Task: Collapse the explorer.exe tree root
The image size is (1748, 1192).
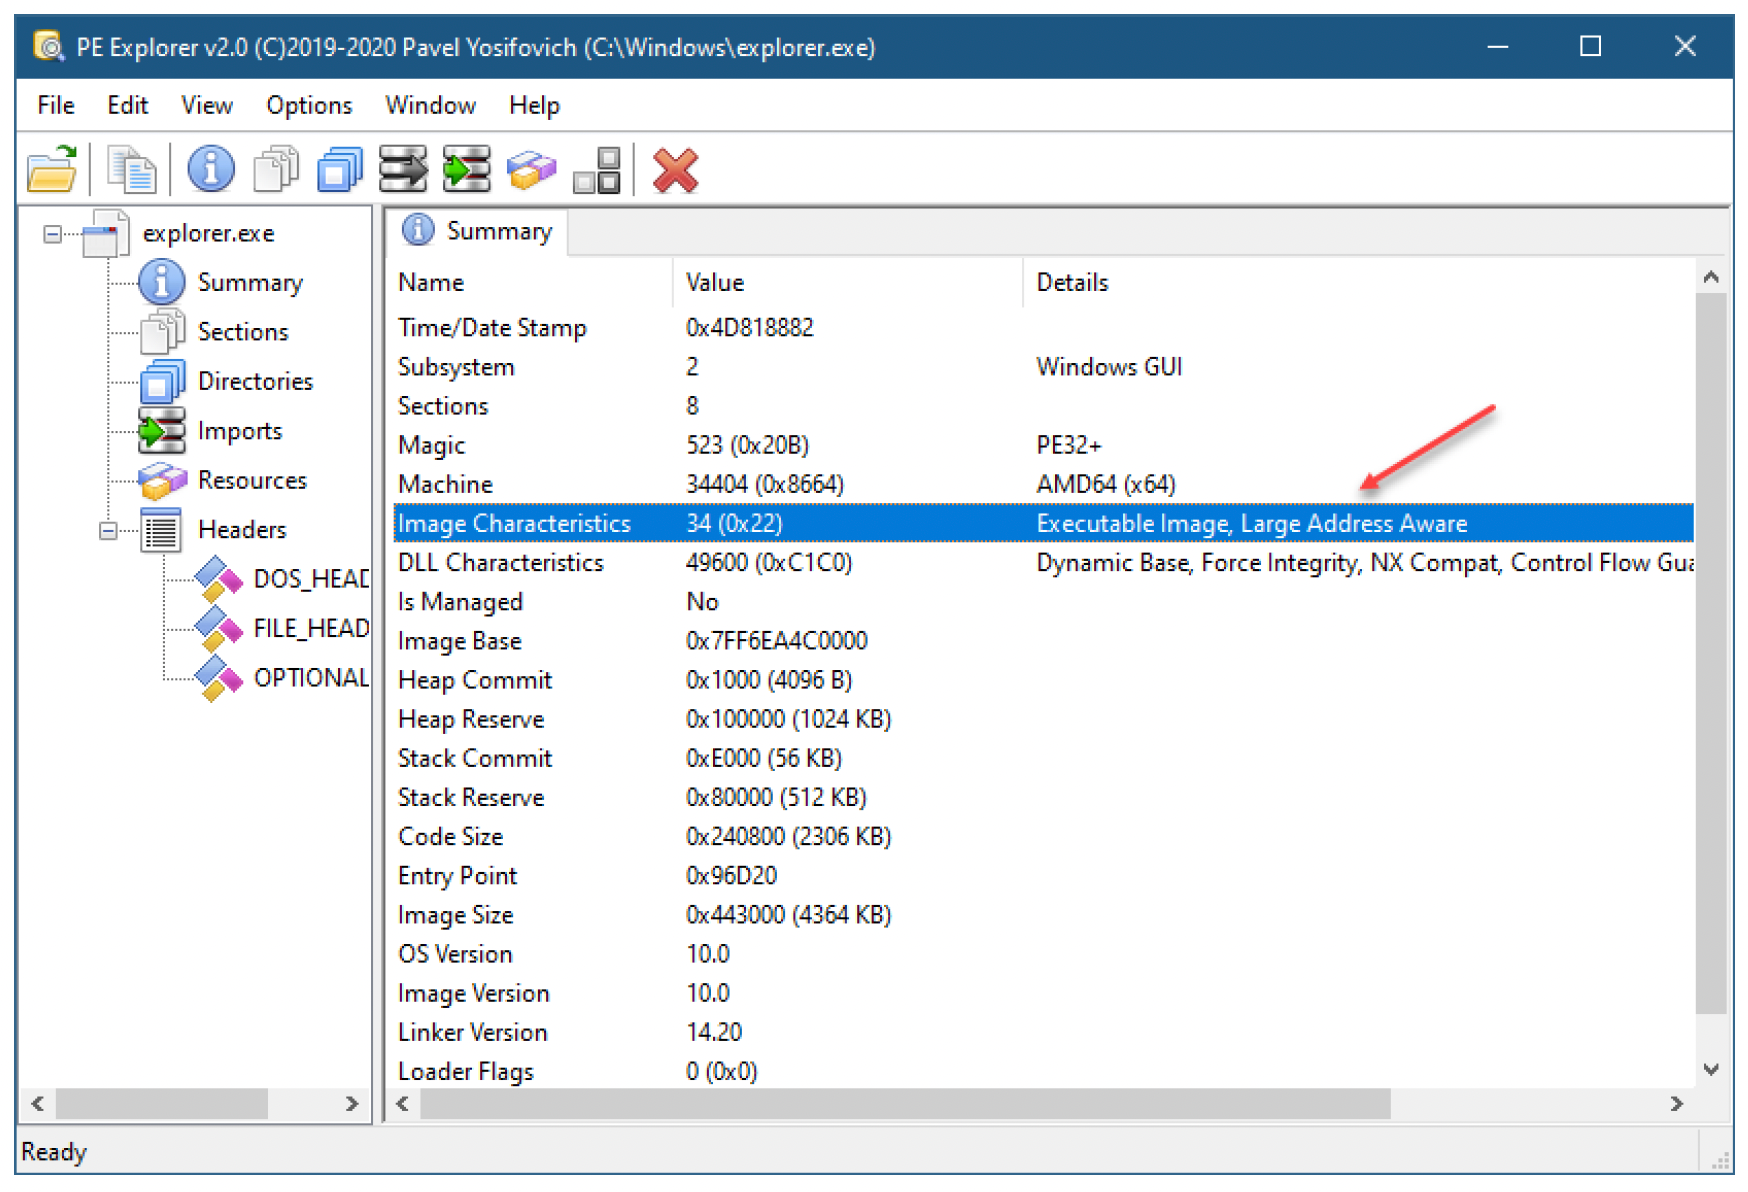Action: [x=52, y=234]
